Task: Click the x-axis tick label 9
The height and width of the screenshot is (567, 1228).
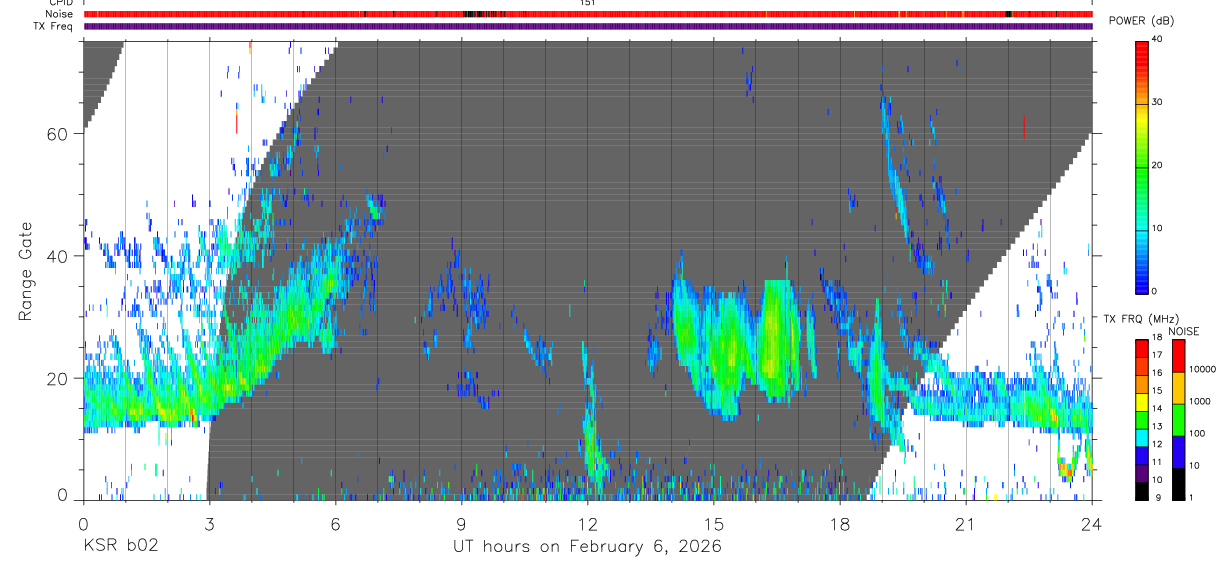Action: 462,524
